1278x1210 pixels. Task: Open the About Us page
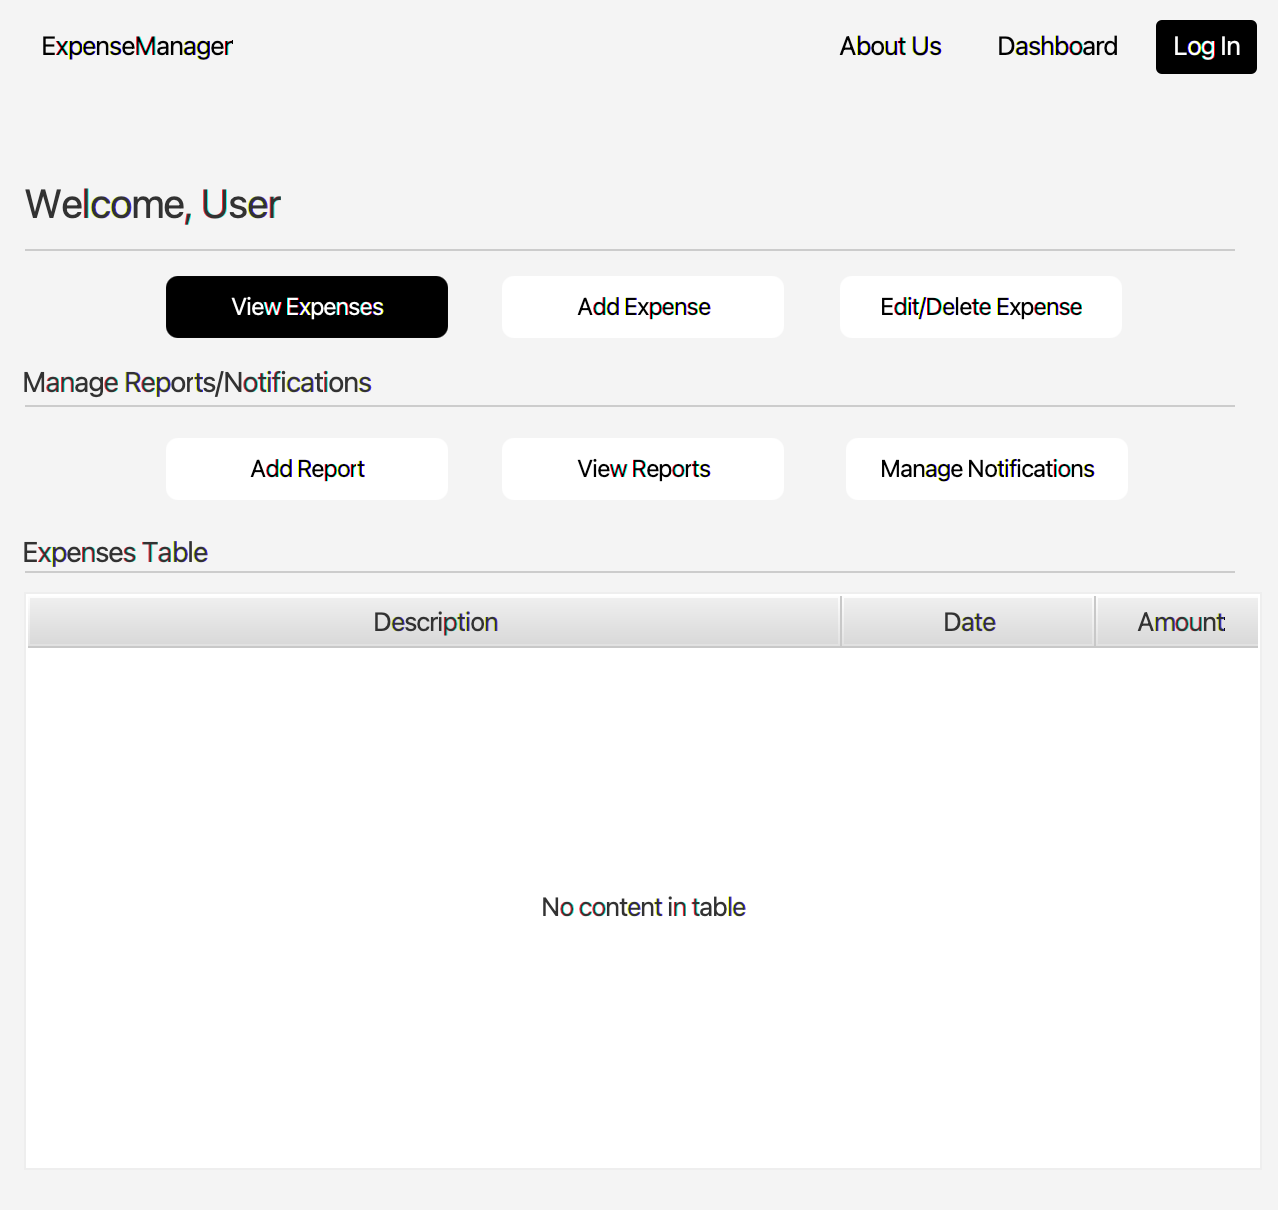[890, 46]
